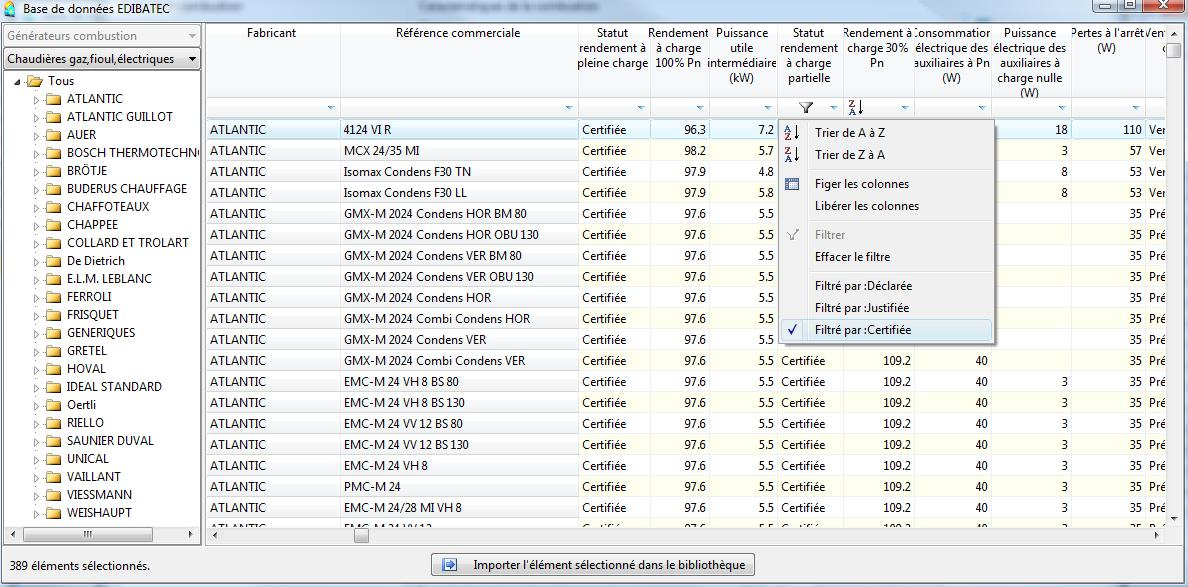Click the blue arrow icon on the import button

click(x=449, y=564)
